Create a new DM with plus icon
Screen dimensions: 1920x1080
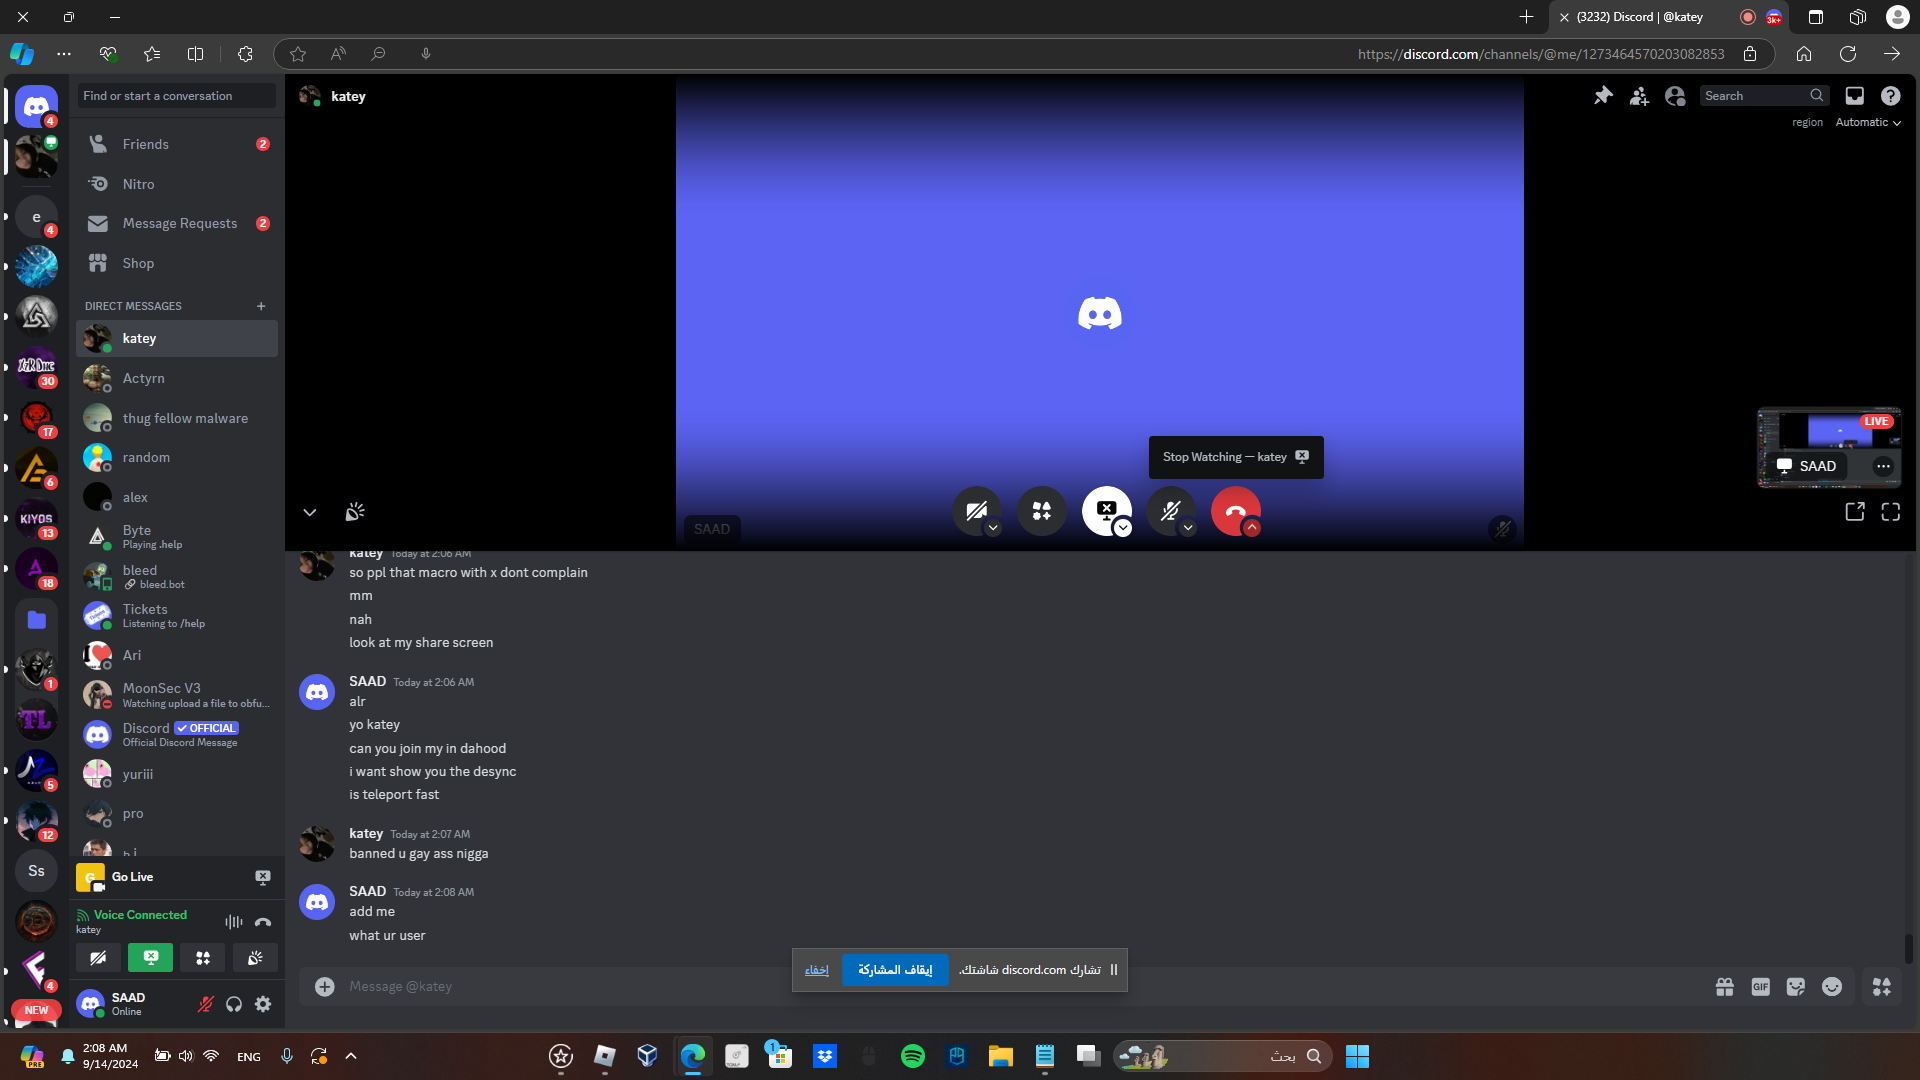261,306
